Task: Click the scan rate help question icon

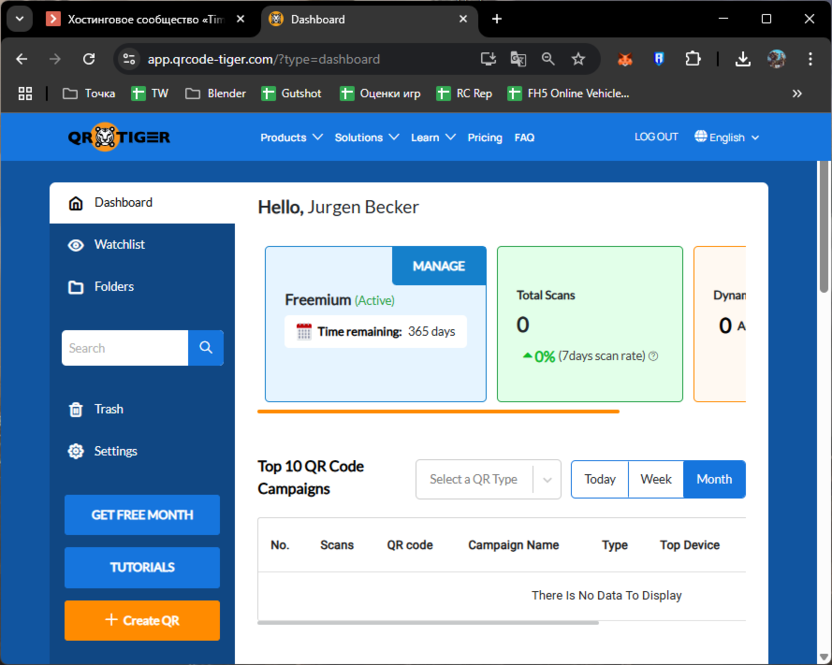Action: point(654,356)
